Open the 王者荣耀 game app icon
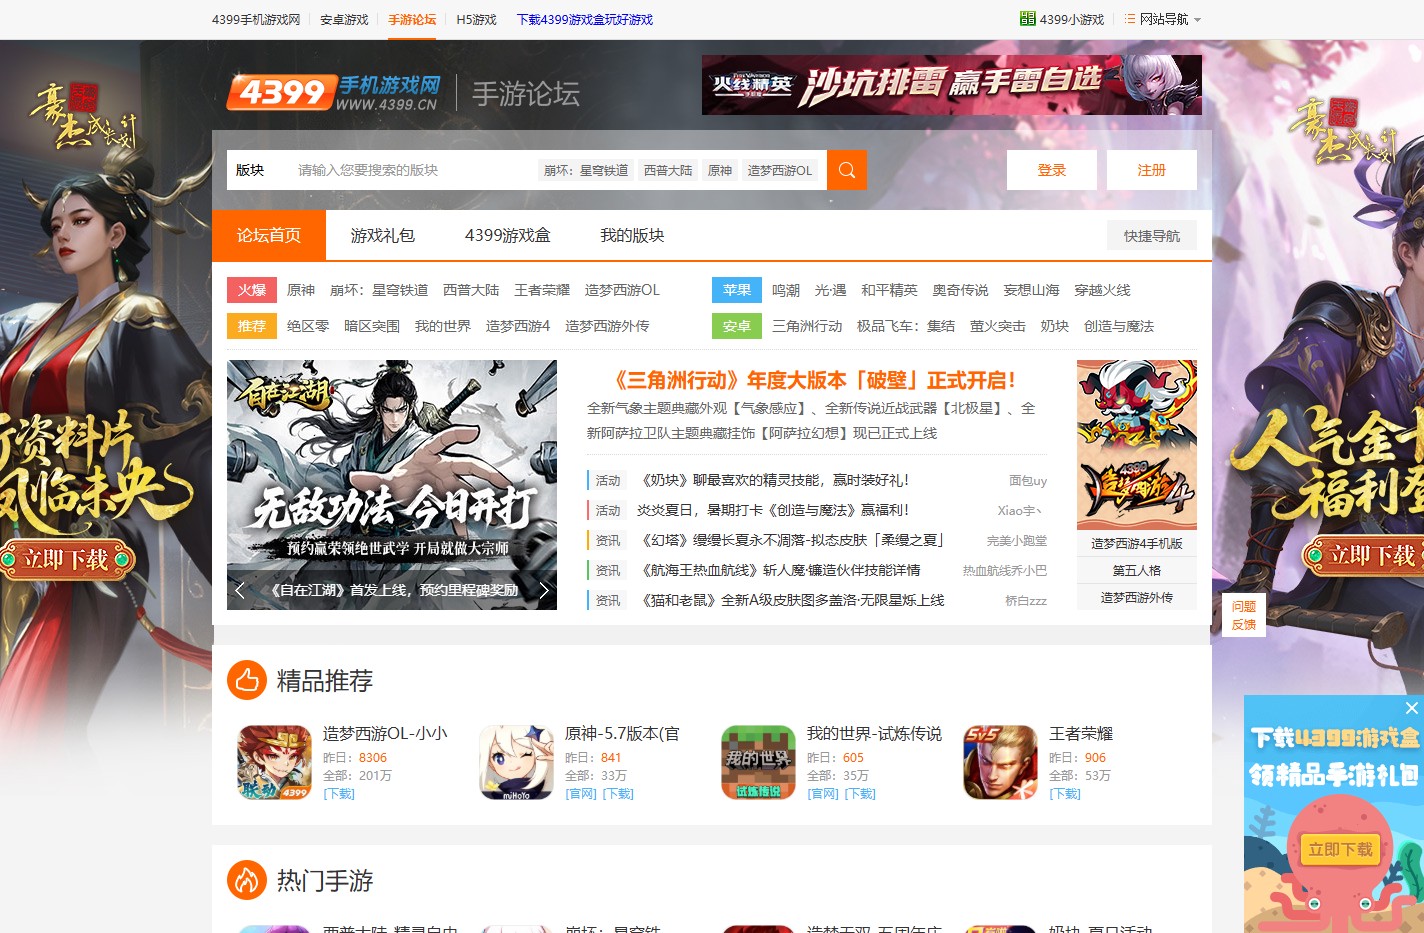This screenshot has width=1424, height=933. point(1000,762)
